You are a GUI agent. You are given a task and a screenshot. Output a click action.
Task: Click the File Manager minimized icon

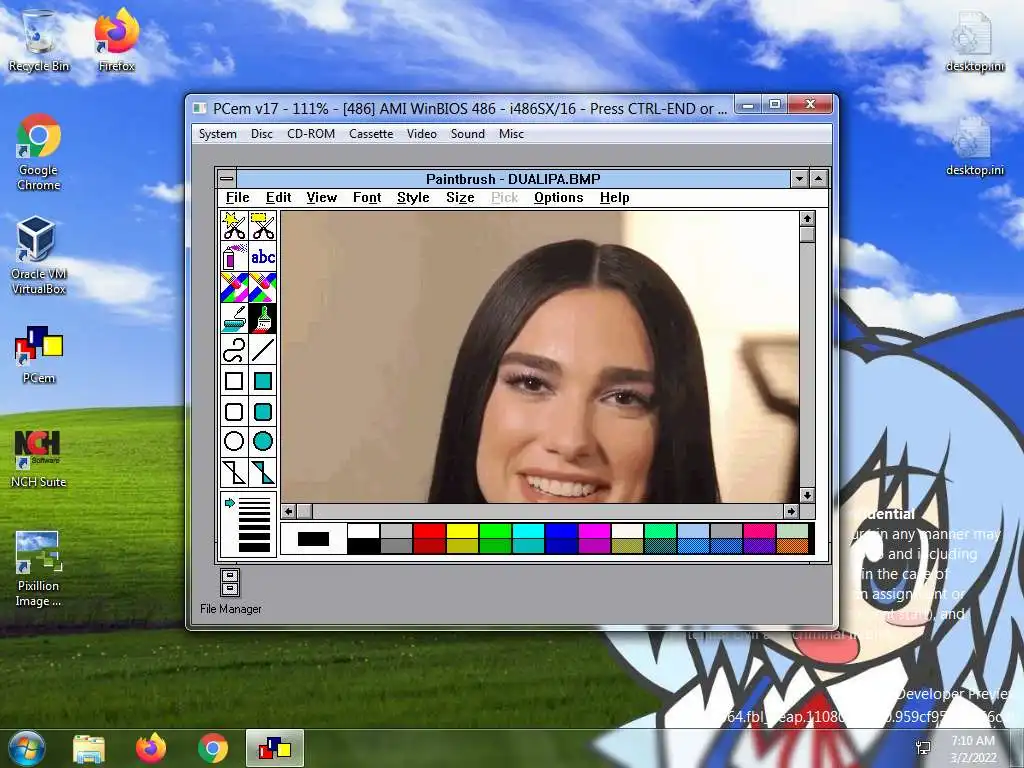point(231,591)
